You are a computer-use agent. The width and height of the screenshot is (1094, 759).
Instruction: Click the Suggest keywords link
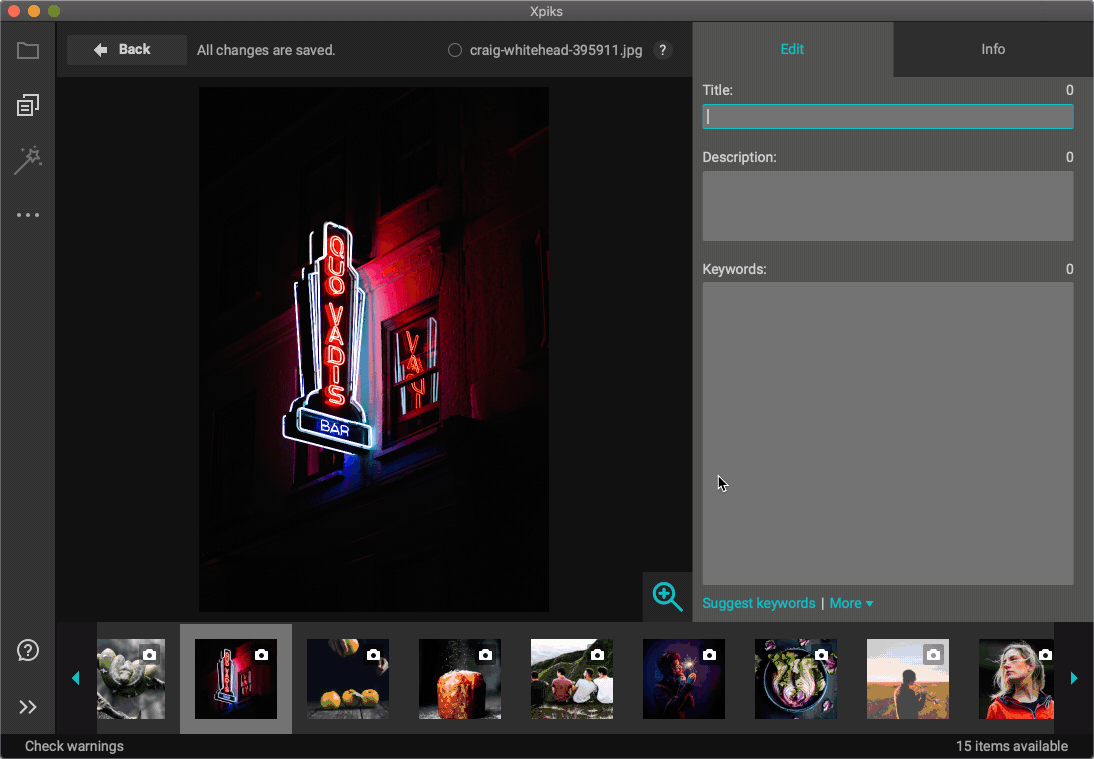click(758, 603)
